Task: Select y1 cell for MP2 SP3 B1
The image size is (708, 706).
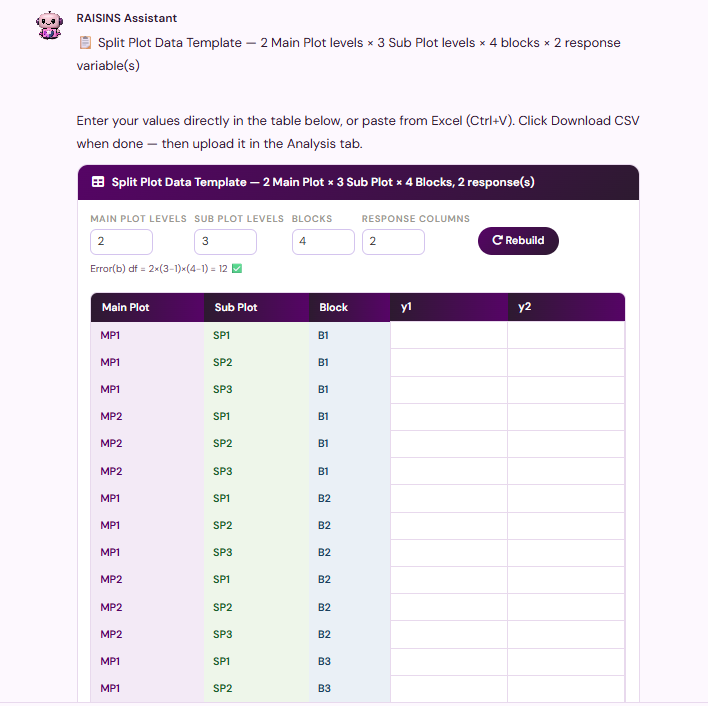Action: [x=449, y=471]
